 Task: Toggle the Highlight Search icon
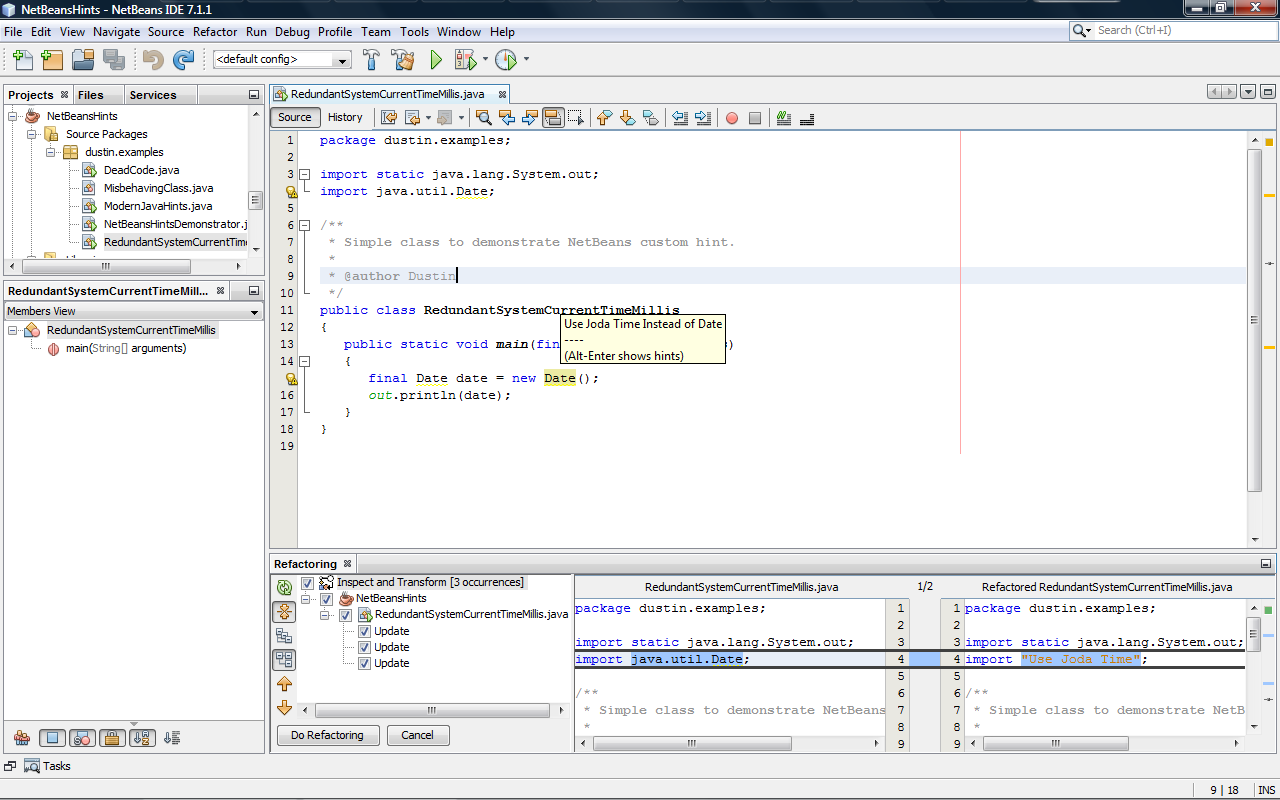click(x=553, y=118)
